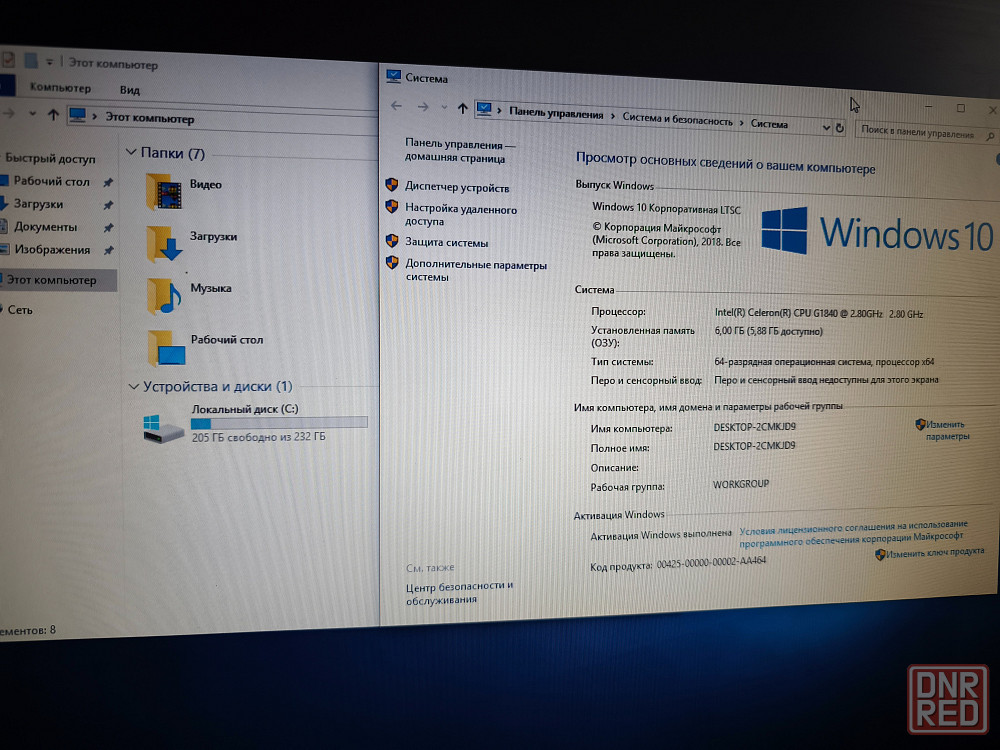The height and width of the screenshot is (750, 1000).
Task: Open Локальный диск (C:) drive icon
Action: [x=162, y=429]
